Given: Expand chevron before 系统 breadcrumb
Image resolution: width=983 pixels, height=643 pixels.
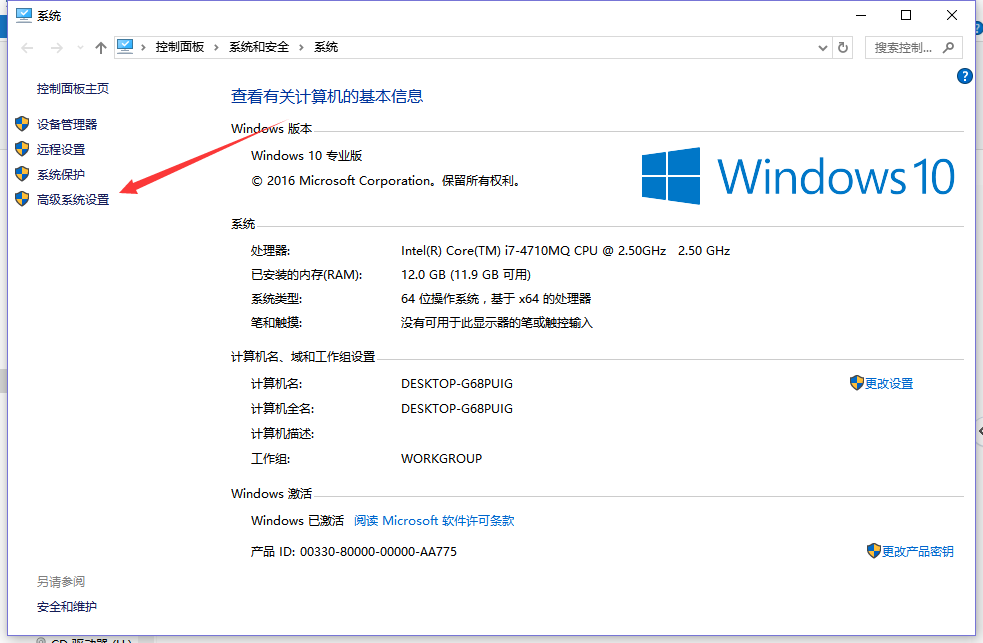Looking at the screenshot, I should pyautogui.click(x=301, y=48).
